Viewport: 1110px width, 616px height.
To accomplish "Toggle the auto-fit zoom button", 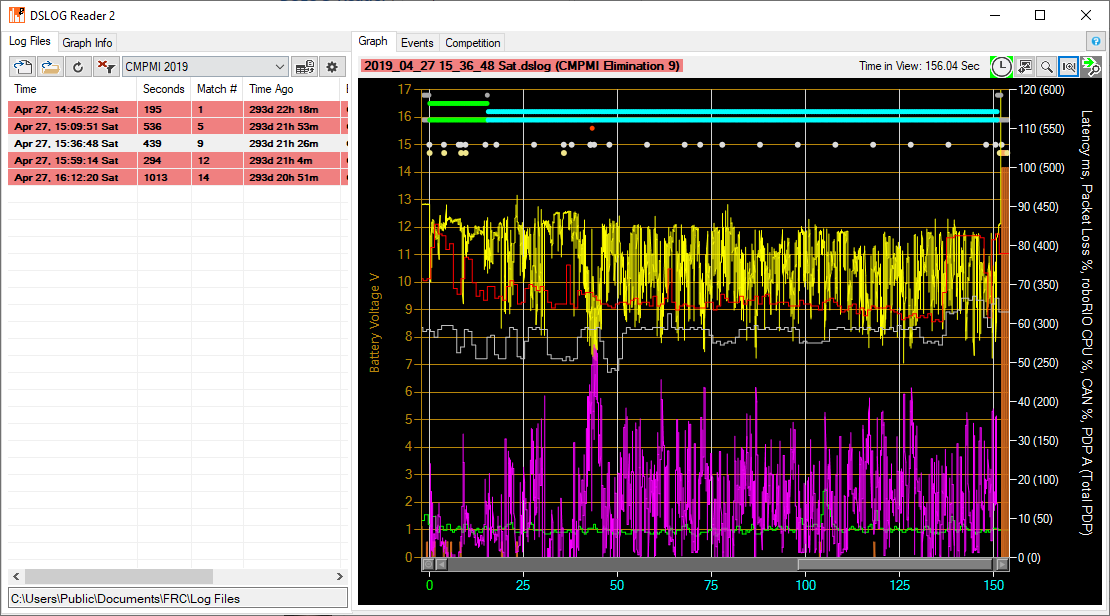I will (x=1068, y=67).
